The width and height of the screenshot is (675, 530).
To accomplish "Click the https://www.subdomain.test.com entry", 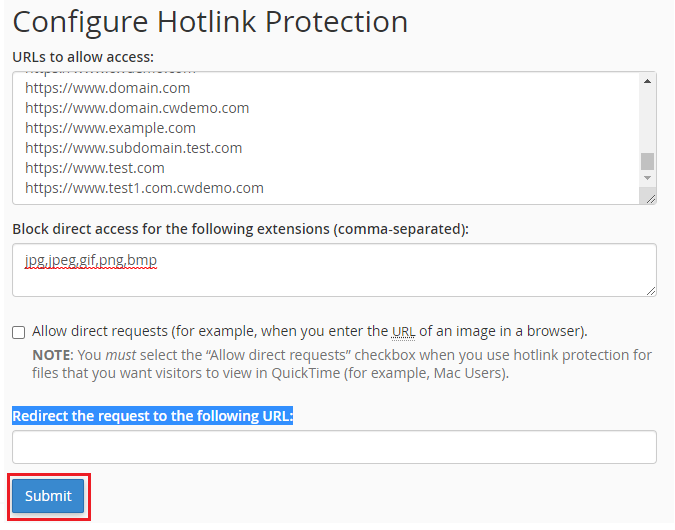I will pyautogui.click(x=133, y=148).
